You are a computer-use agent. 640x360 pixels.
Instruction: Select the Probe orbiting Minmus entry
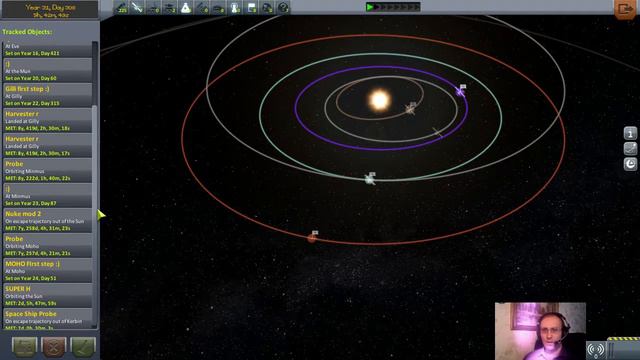point(47,171)
